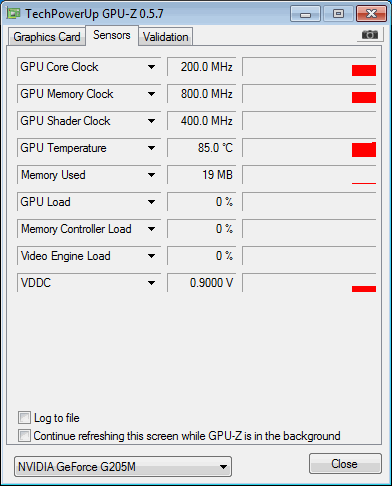Switch to the Graphics Card tab

(47, 37)
